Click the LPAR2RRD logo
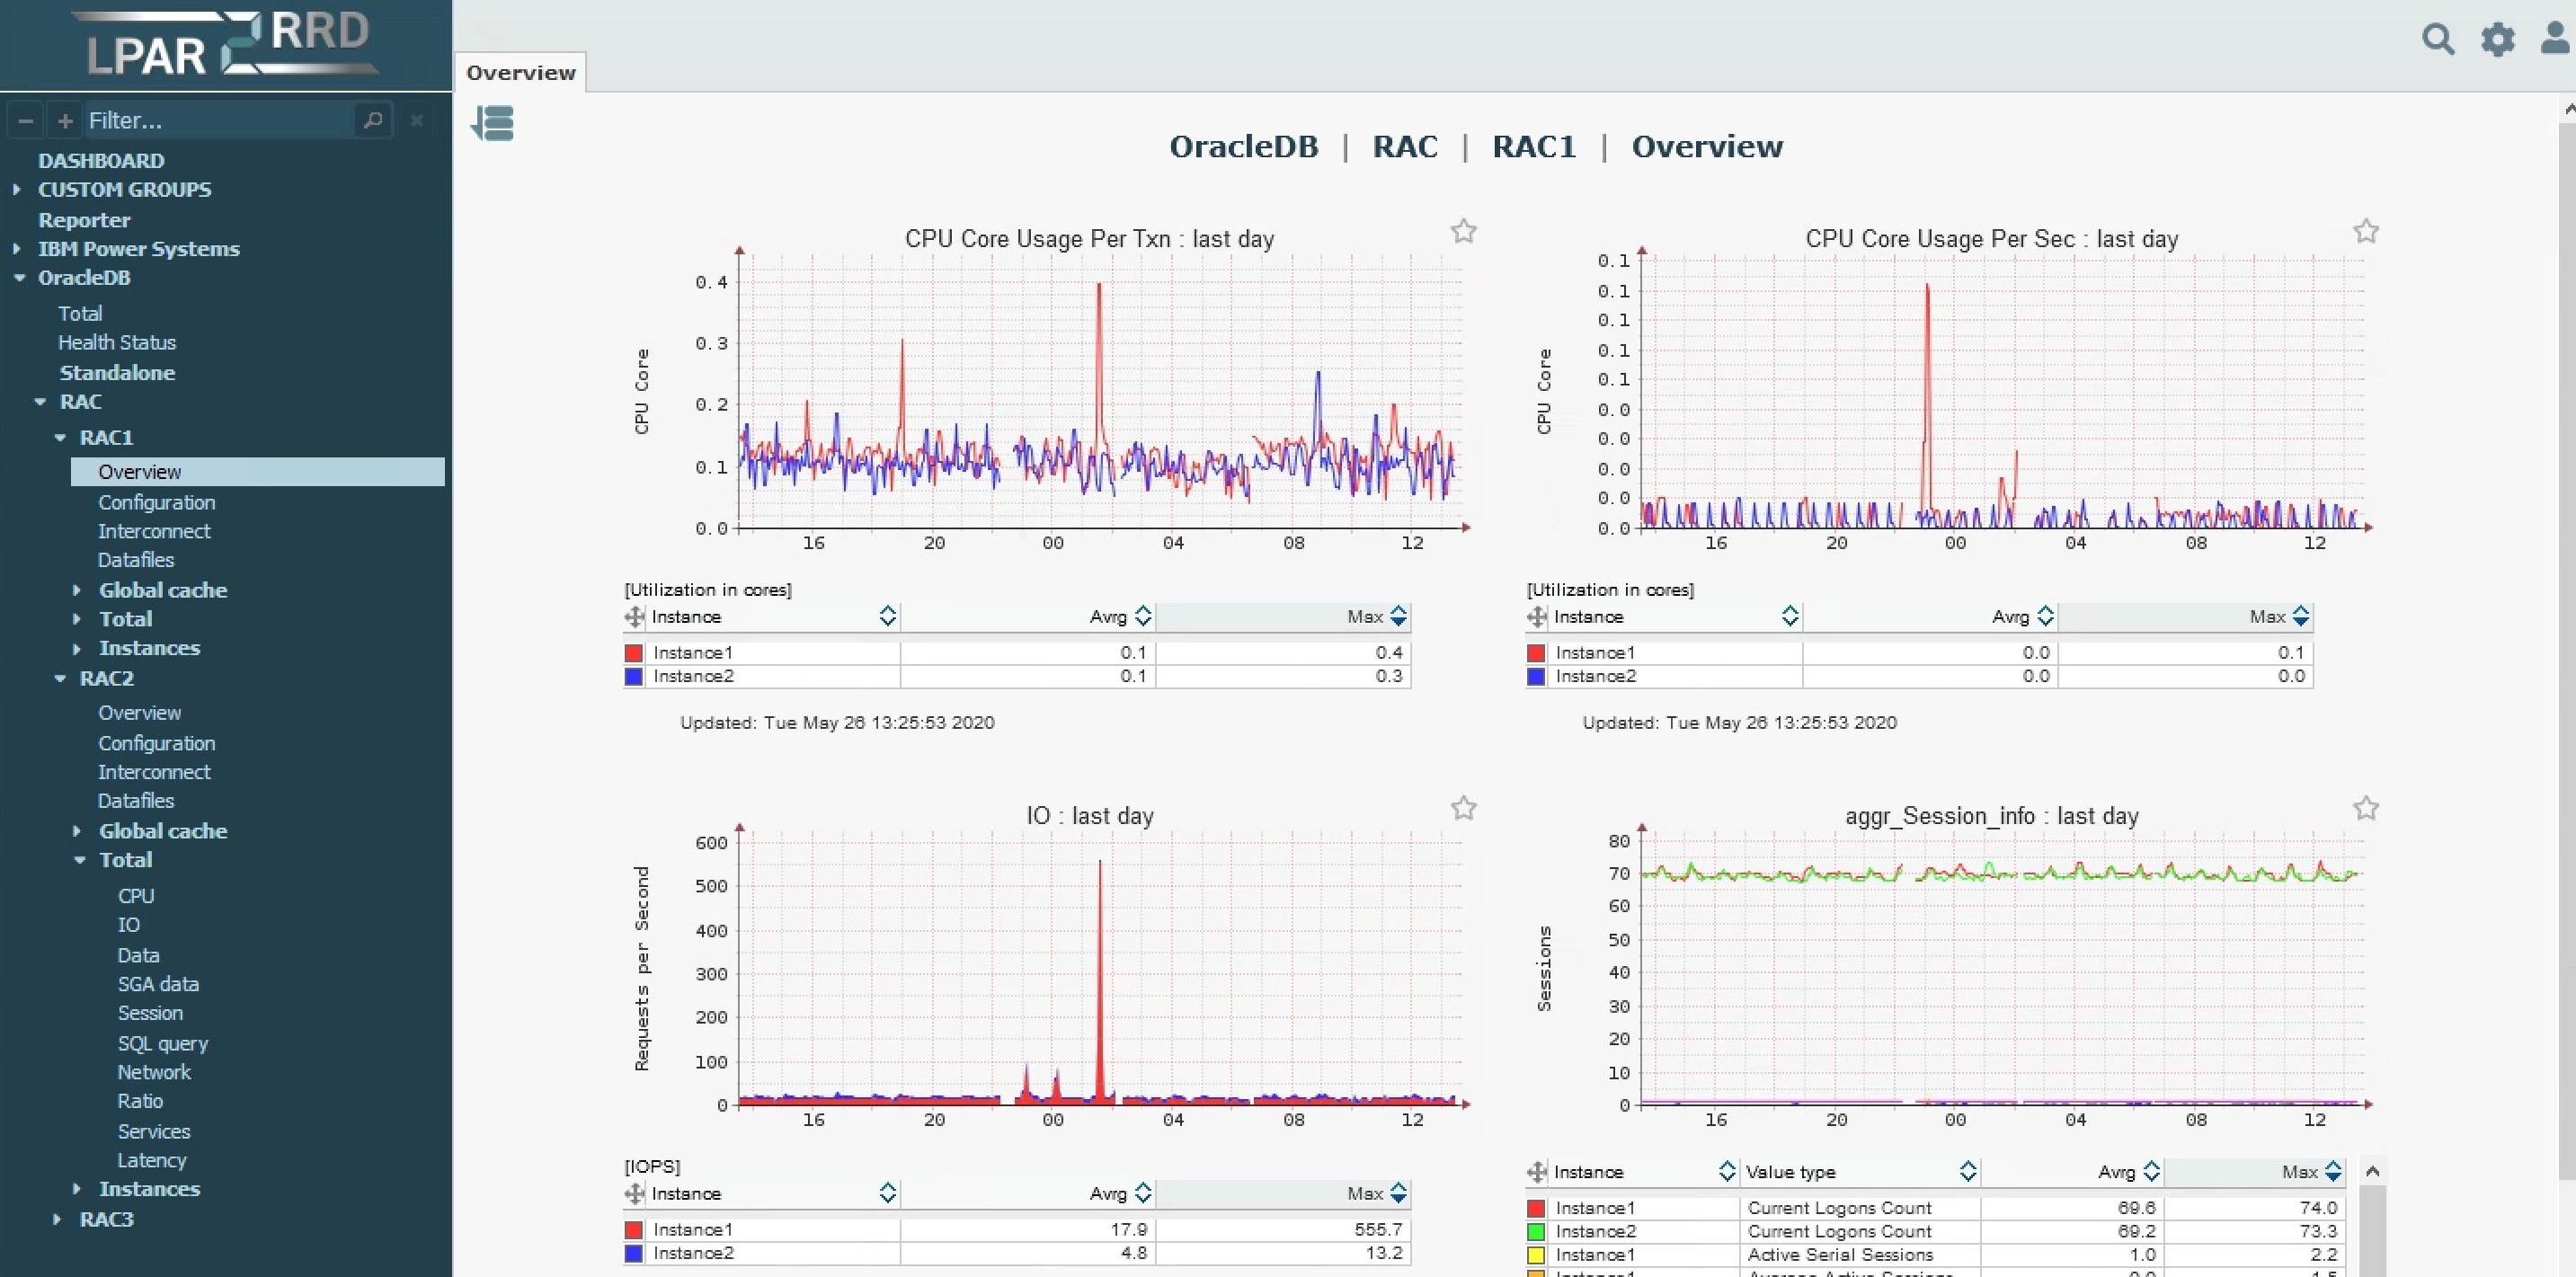 pos(228,44)
